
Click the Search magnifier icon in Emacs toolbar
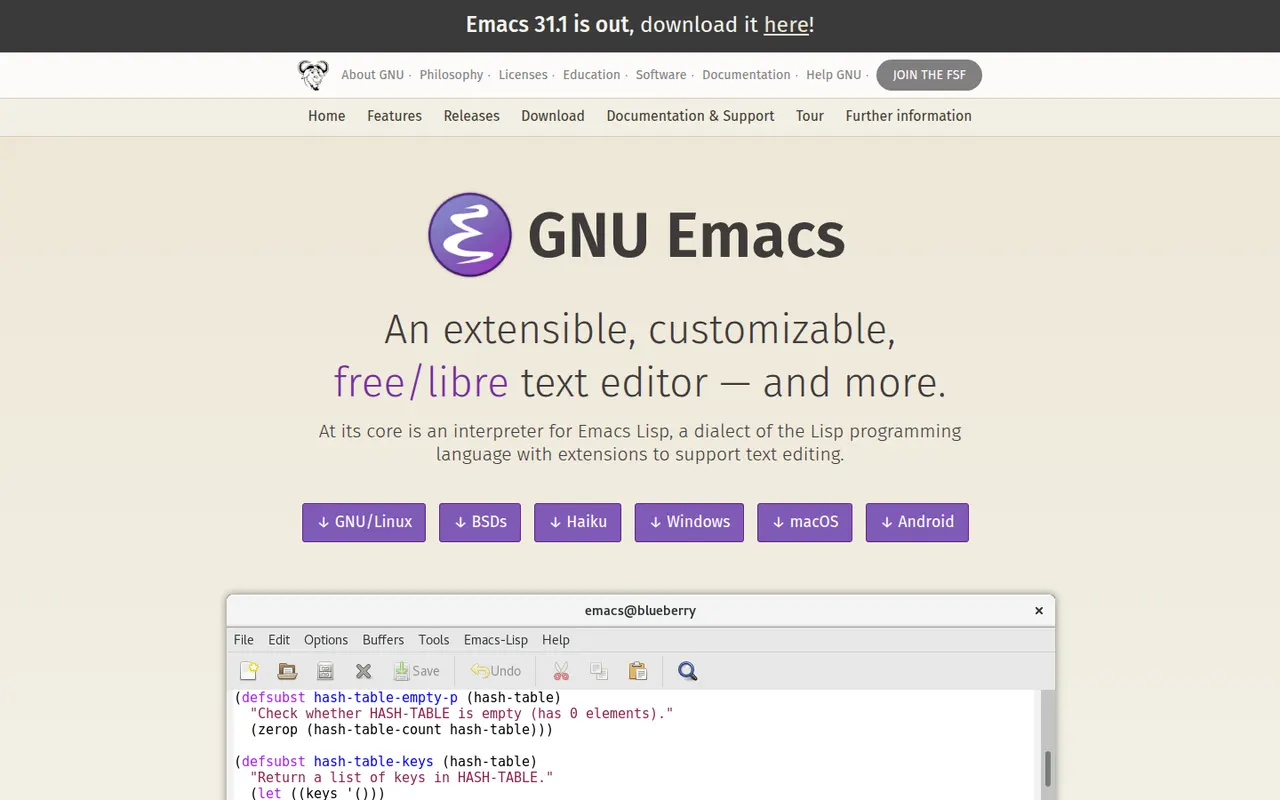(687, 671)
